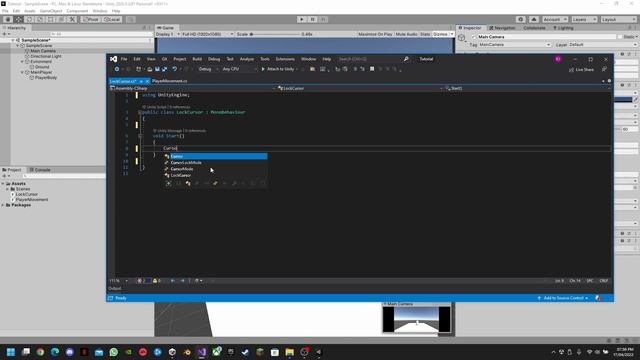Click the Unity Play button
Image resolution: width=640 pixels, height=360 pixels.
click(302, 19)
